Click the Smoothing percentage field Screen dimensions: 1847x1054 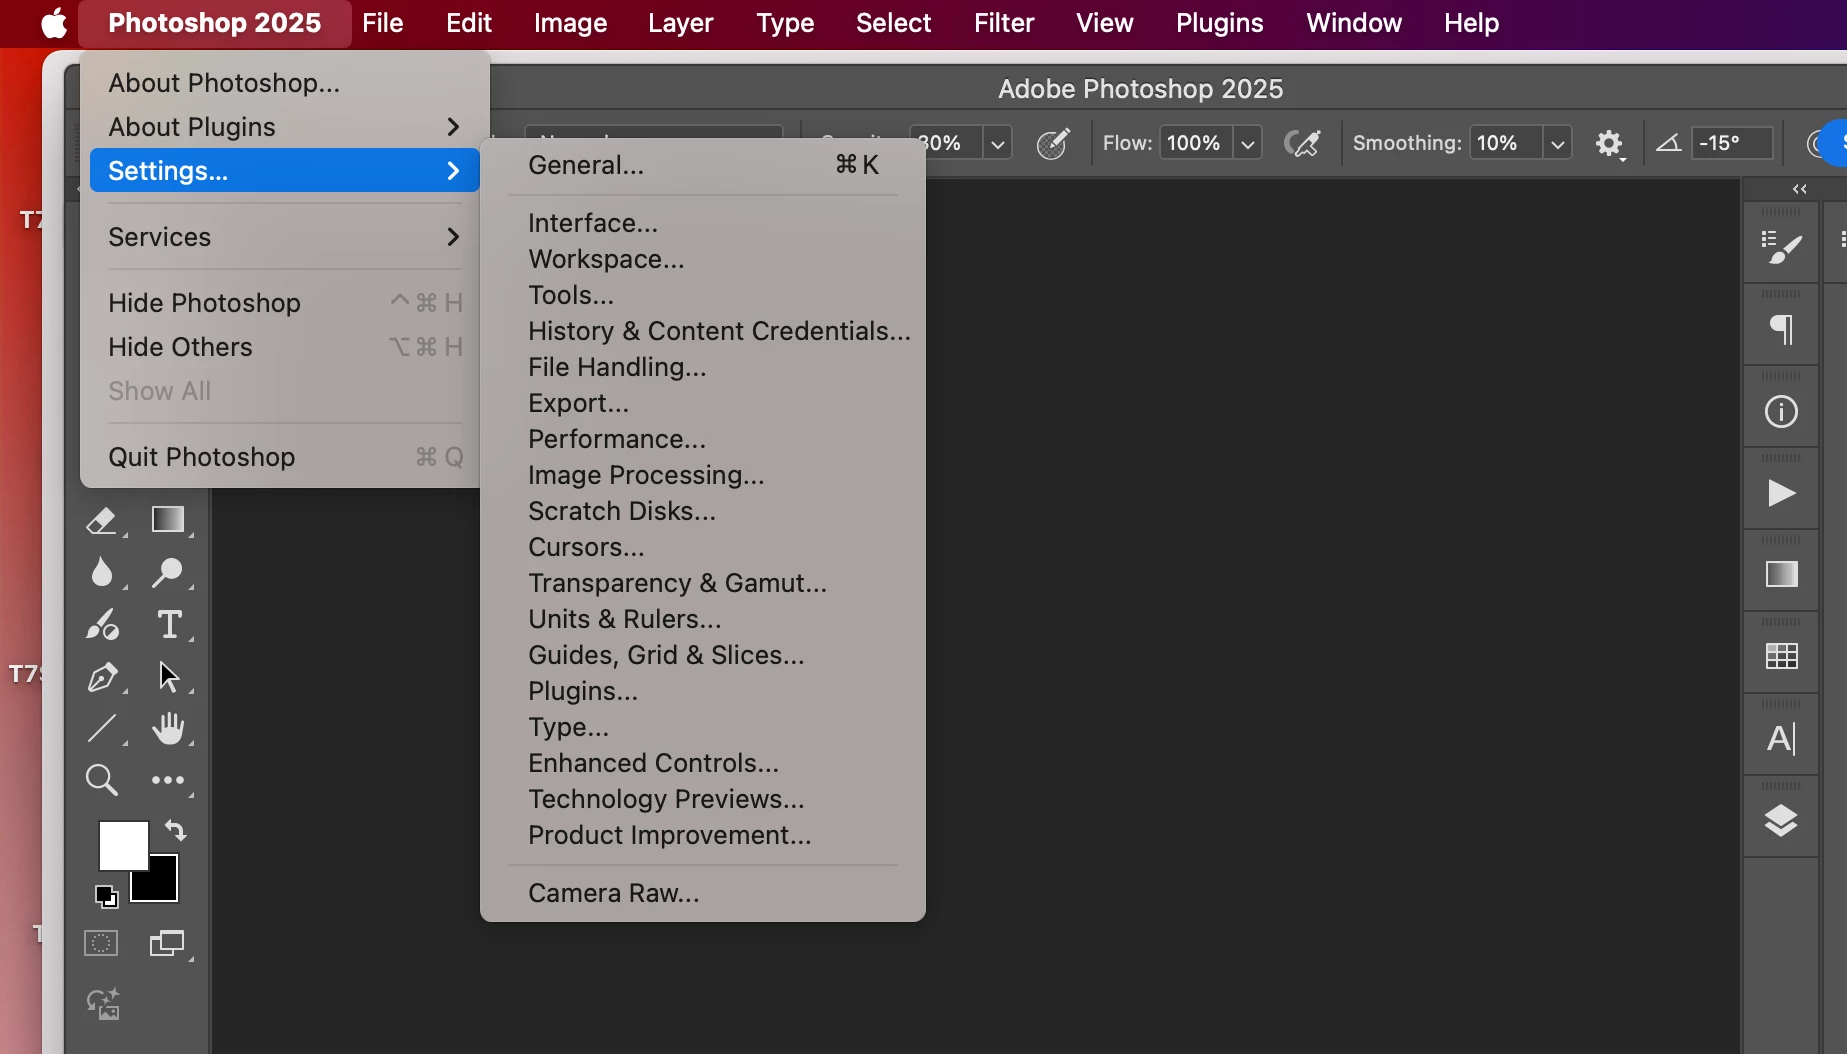pos(1506,143)
